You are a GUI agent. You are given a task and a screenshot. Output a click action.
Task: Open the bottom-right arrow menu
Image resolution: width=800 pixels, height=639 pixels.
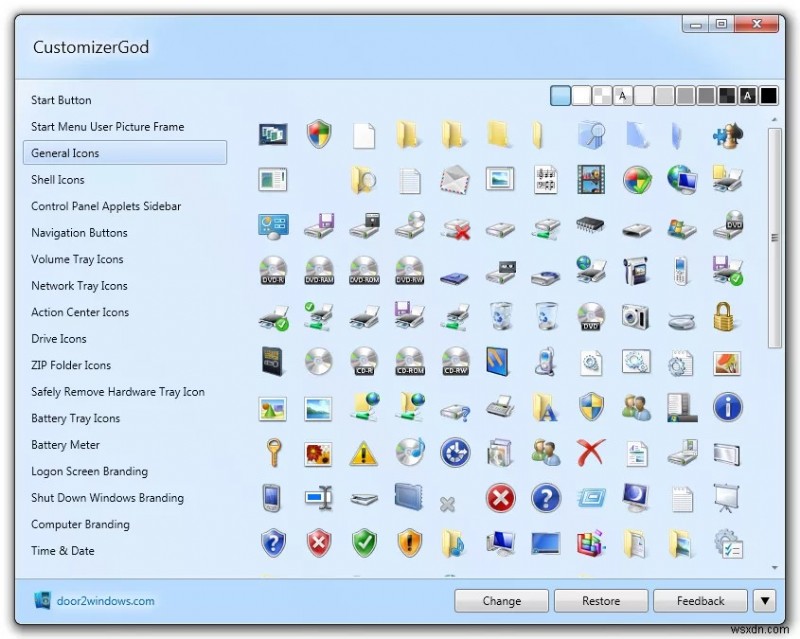pos(764,601)
